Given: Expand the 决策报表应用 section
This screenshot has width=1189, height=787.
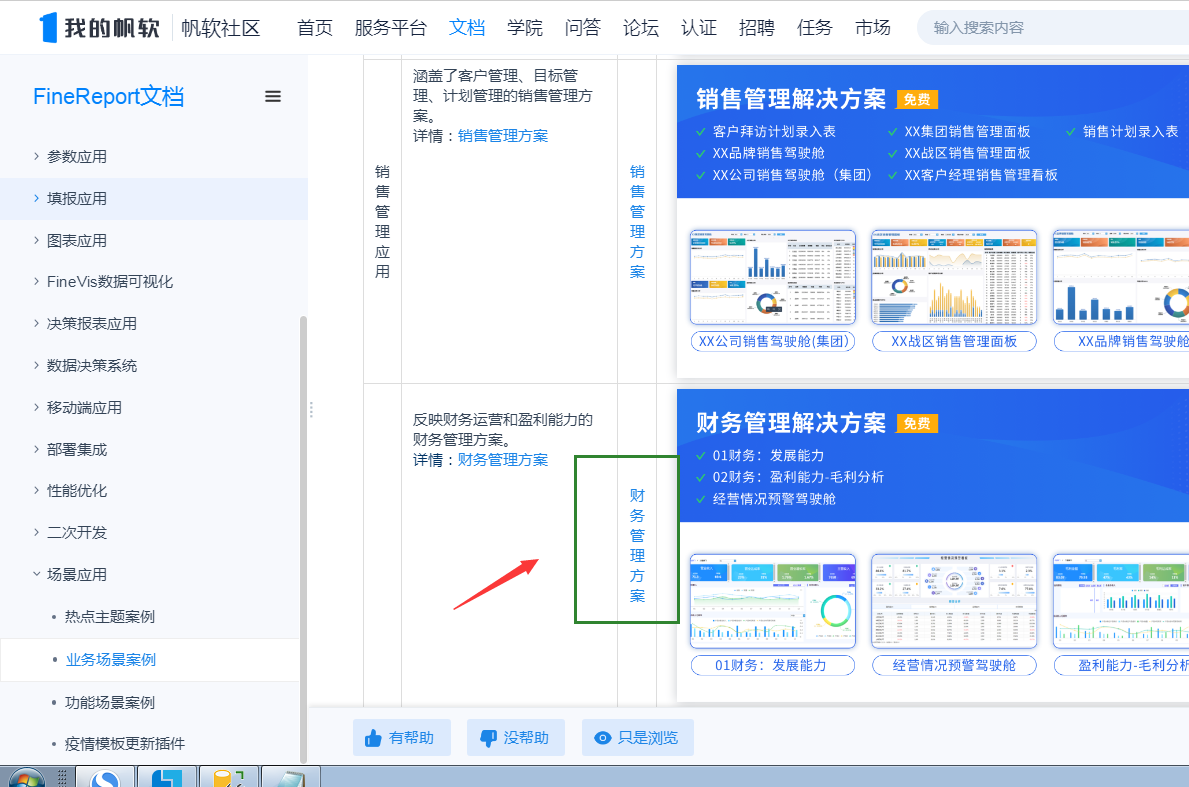Looking at the screenshot, I should [152, 324].
